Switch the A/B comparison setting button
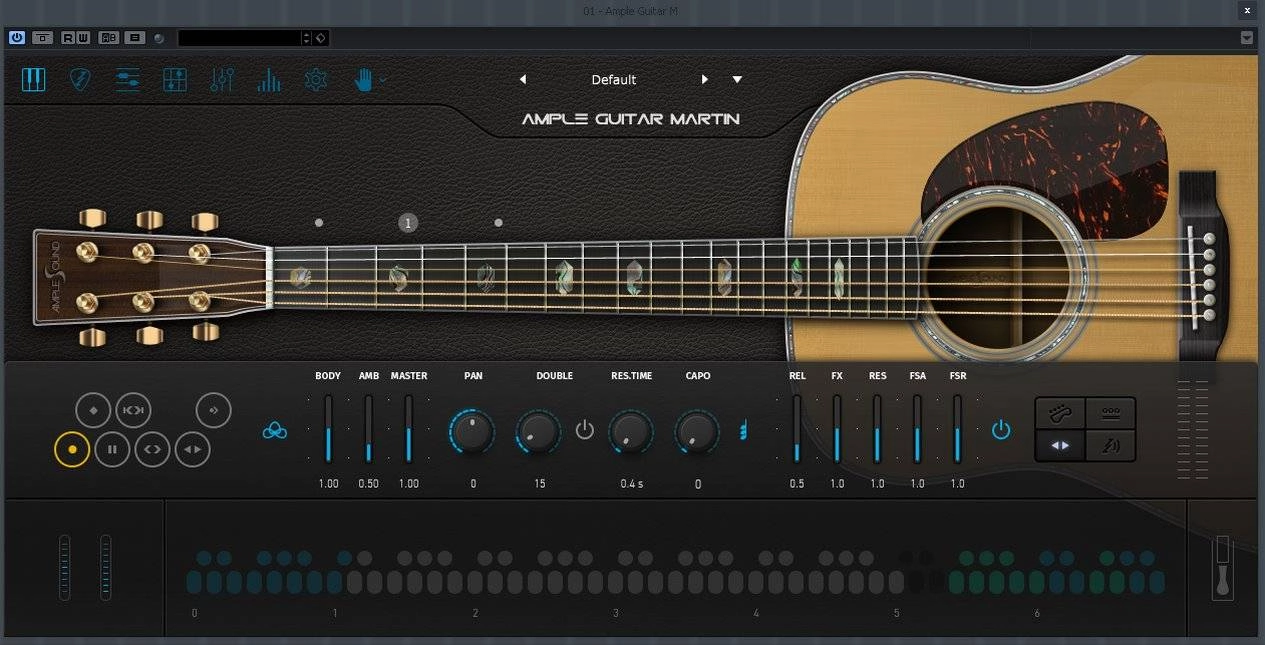The height and width of the screenshot is (645, 1265). pyautogui.click(x=108, y=38)
